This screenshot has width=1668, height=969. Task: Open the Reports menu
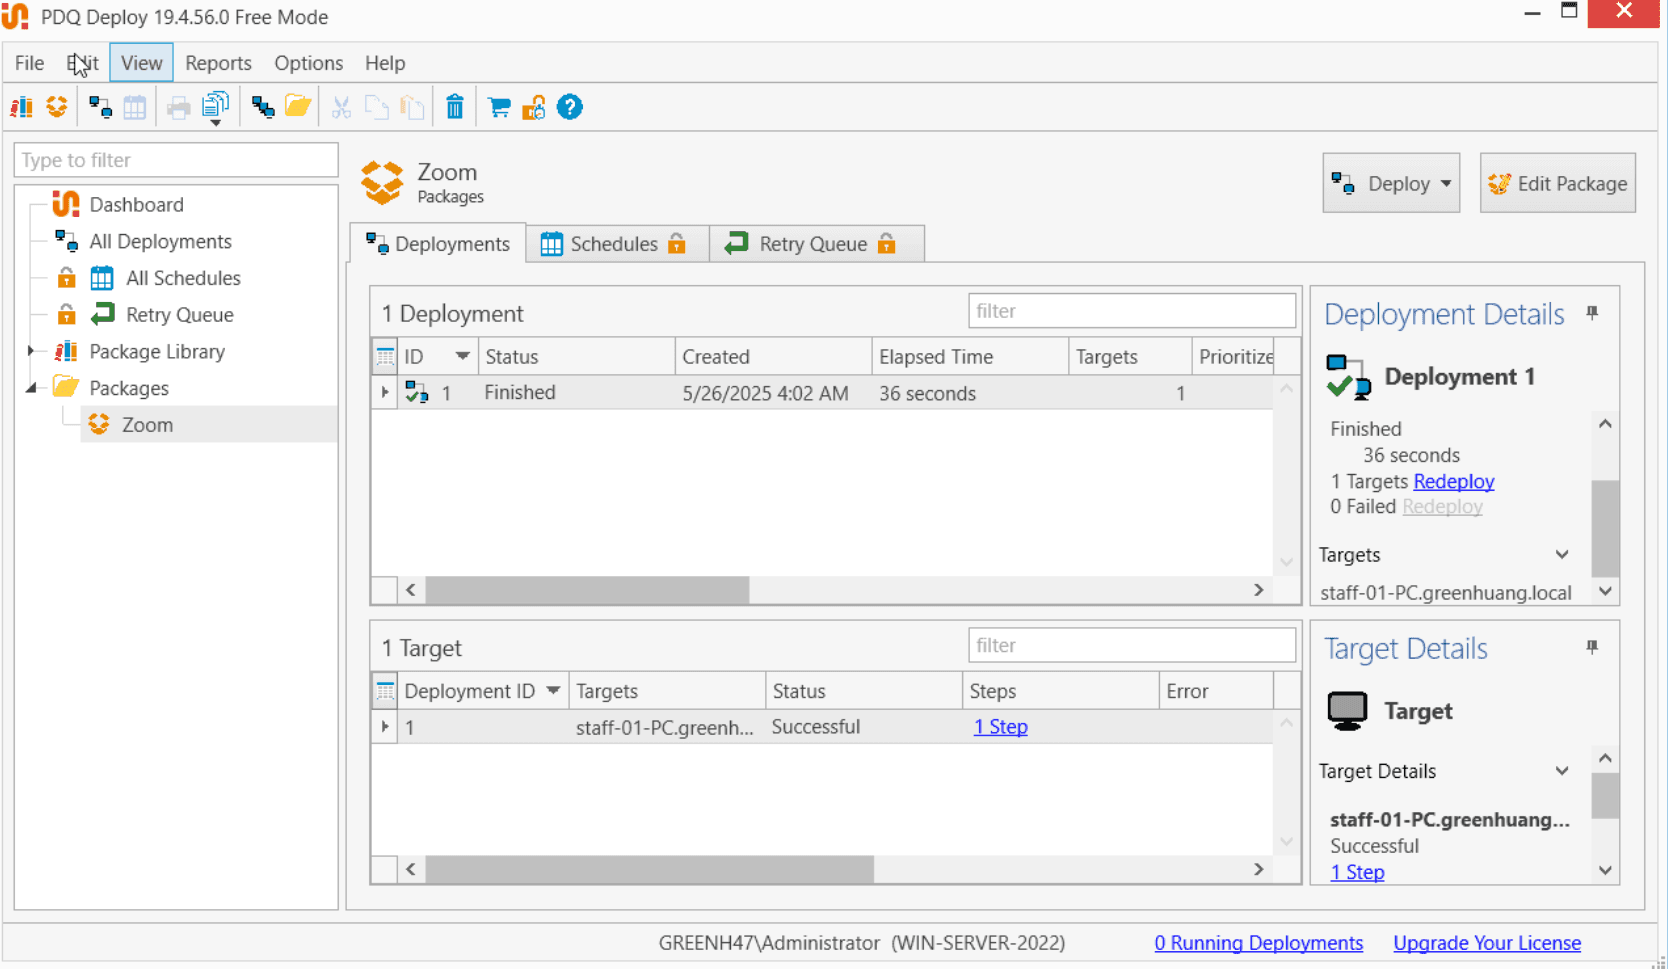pos(218,63)
